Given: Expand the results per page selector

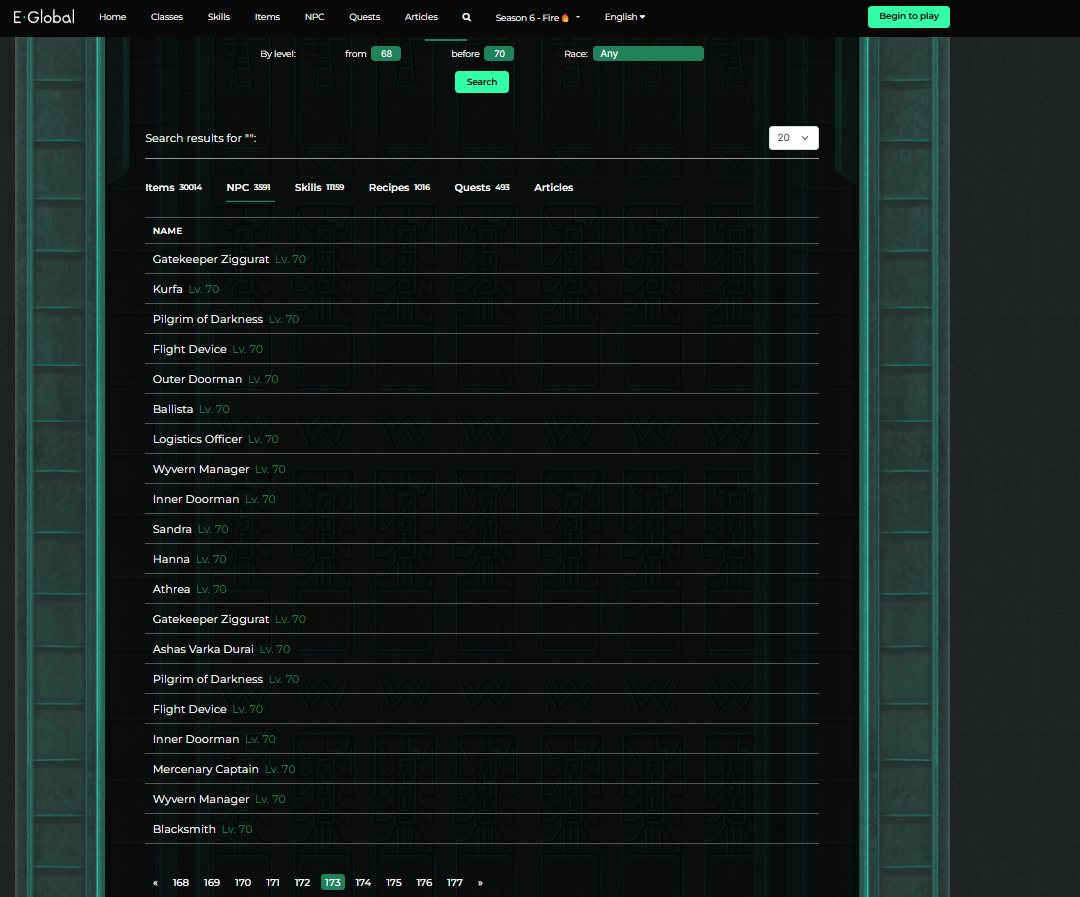Looking at the screenshot, I should [793, 138].
